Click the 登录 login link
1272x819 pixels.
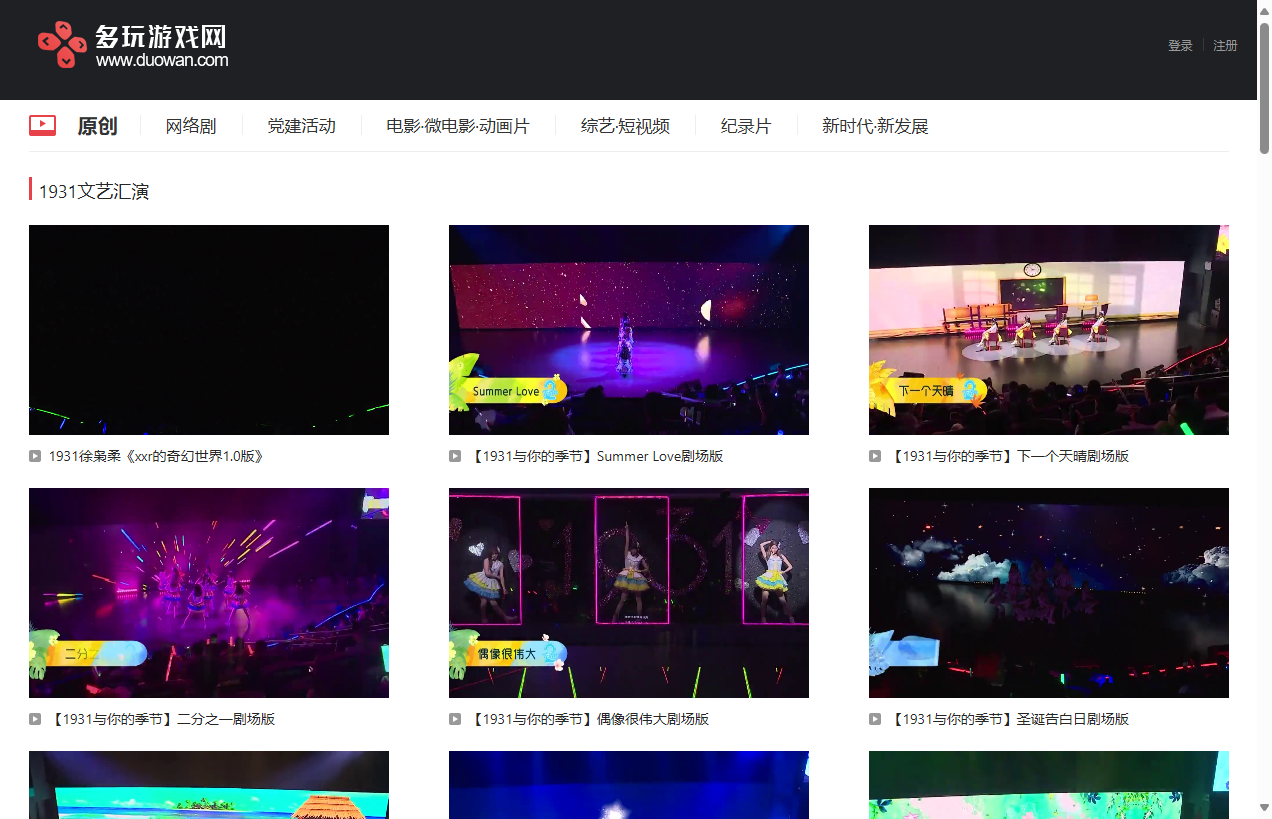pos(1180,46)
